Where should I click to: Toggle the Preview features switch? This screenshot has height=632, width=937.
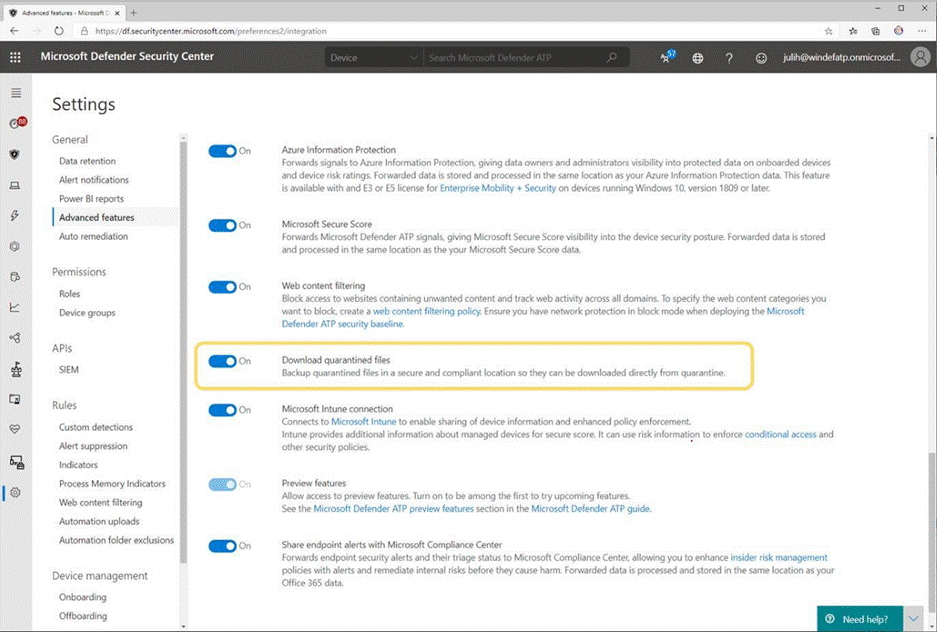coord(222,484)
